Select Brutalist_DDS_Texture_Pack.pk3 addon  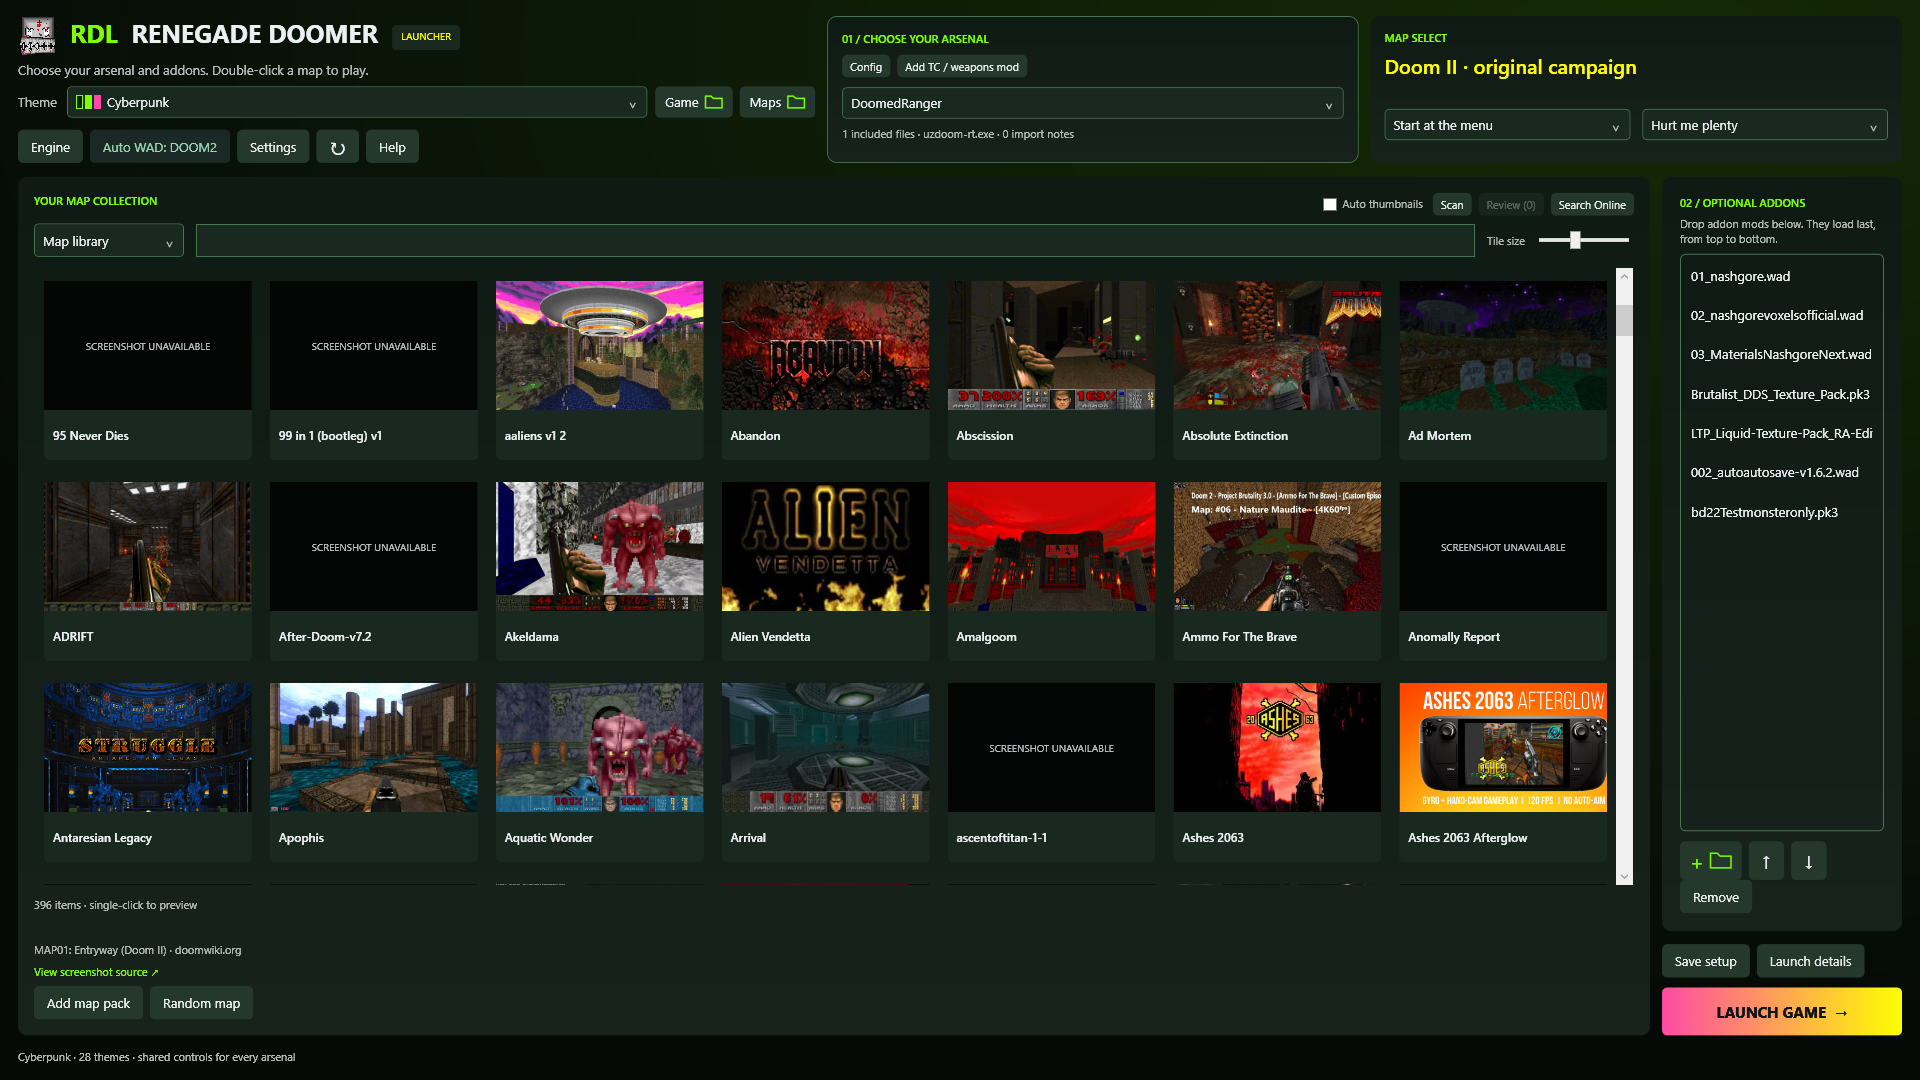point(1781,394)
